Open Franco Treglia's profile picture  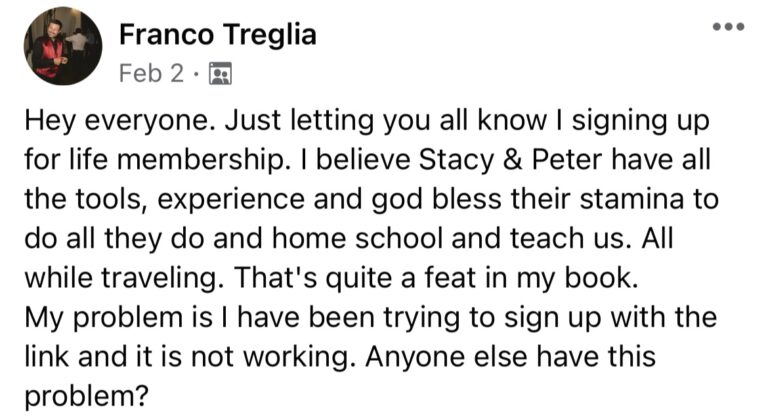[61, 45]
